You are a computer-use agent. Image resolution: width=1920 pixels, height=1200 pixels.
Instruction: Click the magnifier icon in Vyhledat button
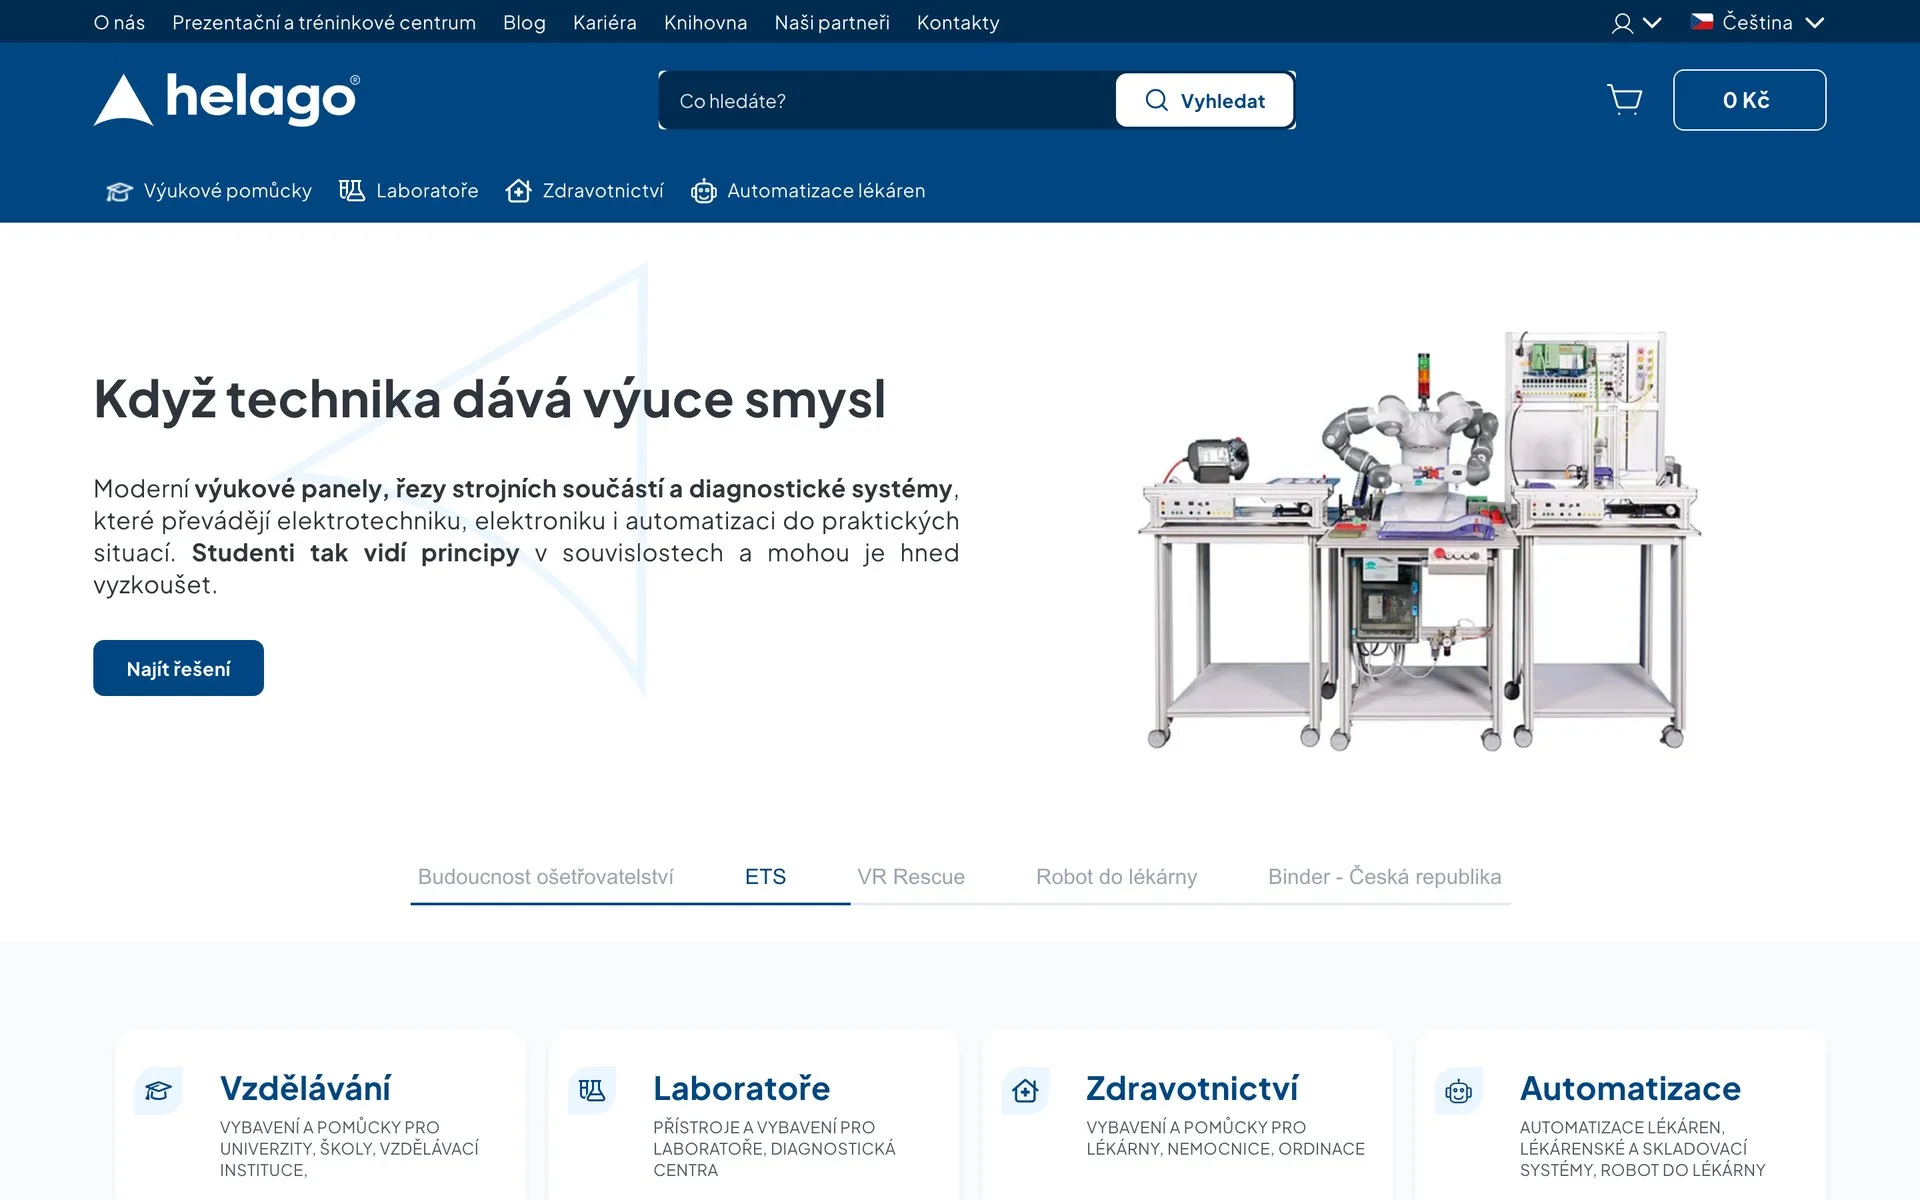click(x=1157, y=100)
